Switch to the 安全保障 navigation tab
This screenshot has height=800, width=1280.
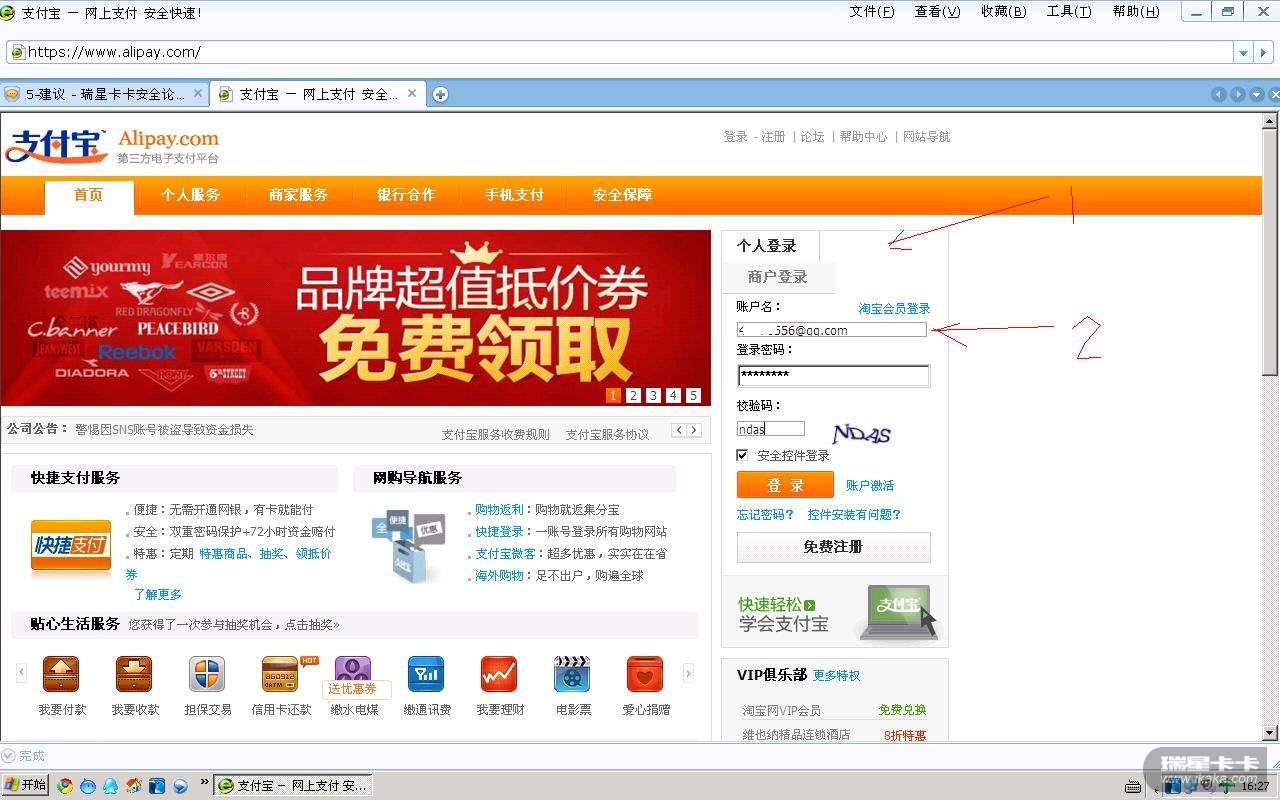[x=622, y=195]
